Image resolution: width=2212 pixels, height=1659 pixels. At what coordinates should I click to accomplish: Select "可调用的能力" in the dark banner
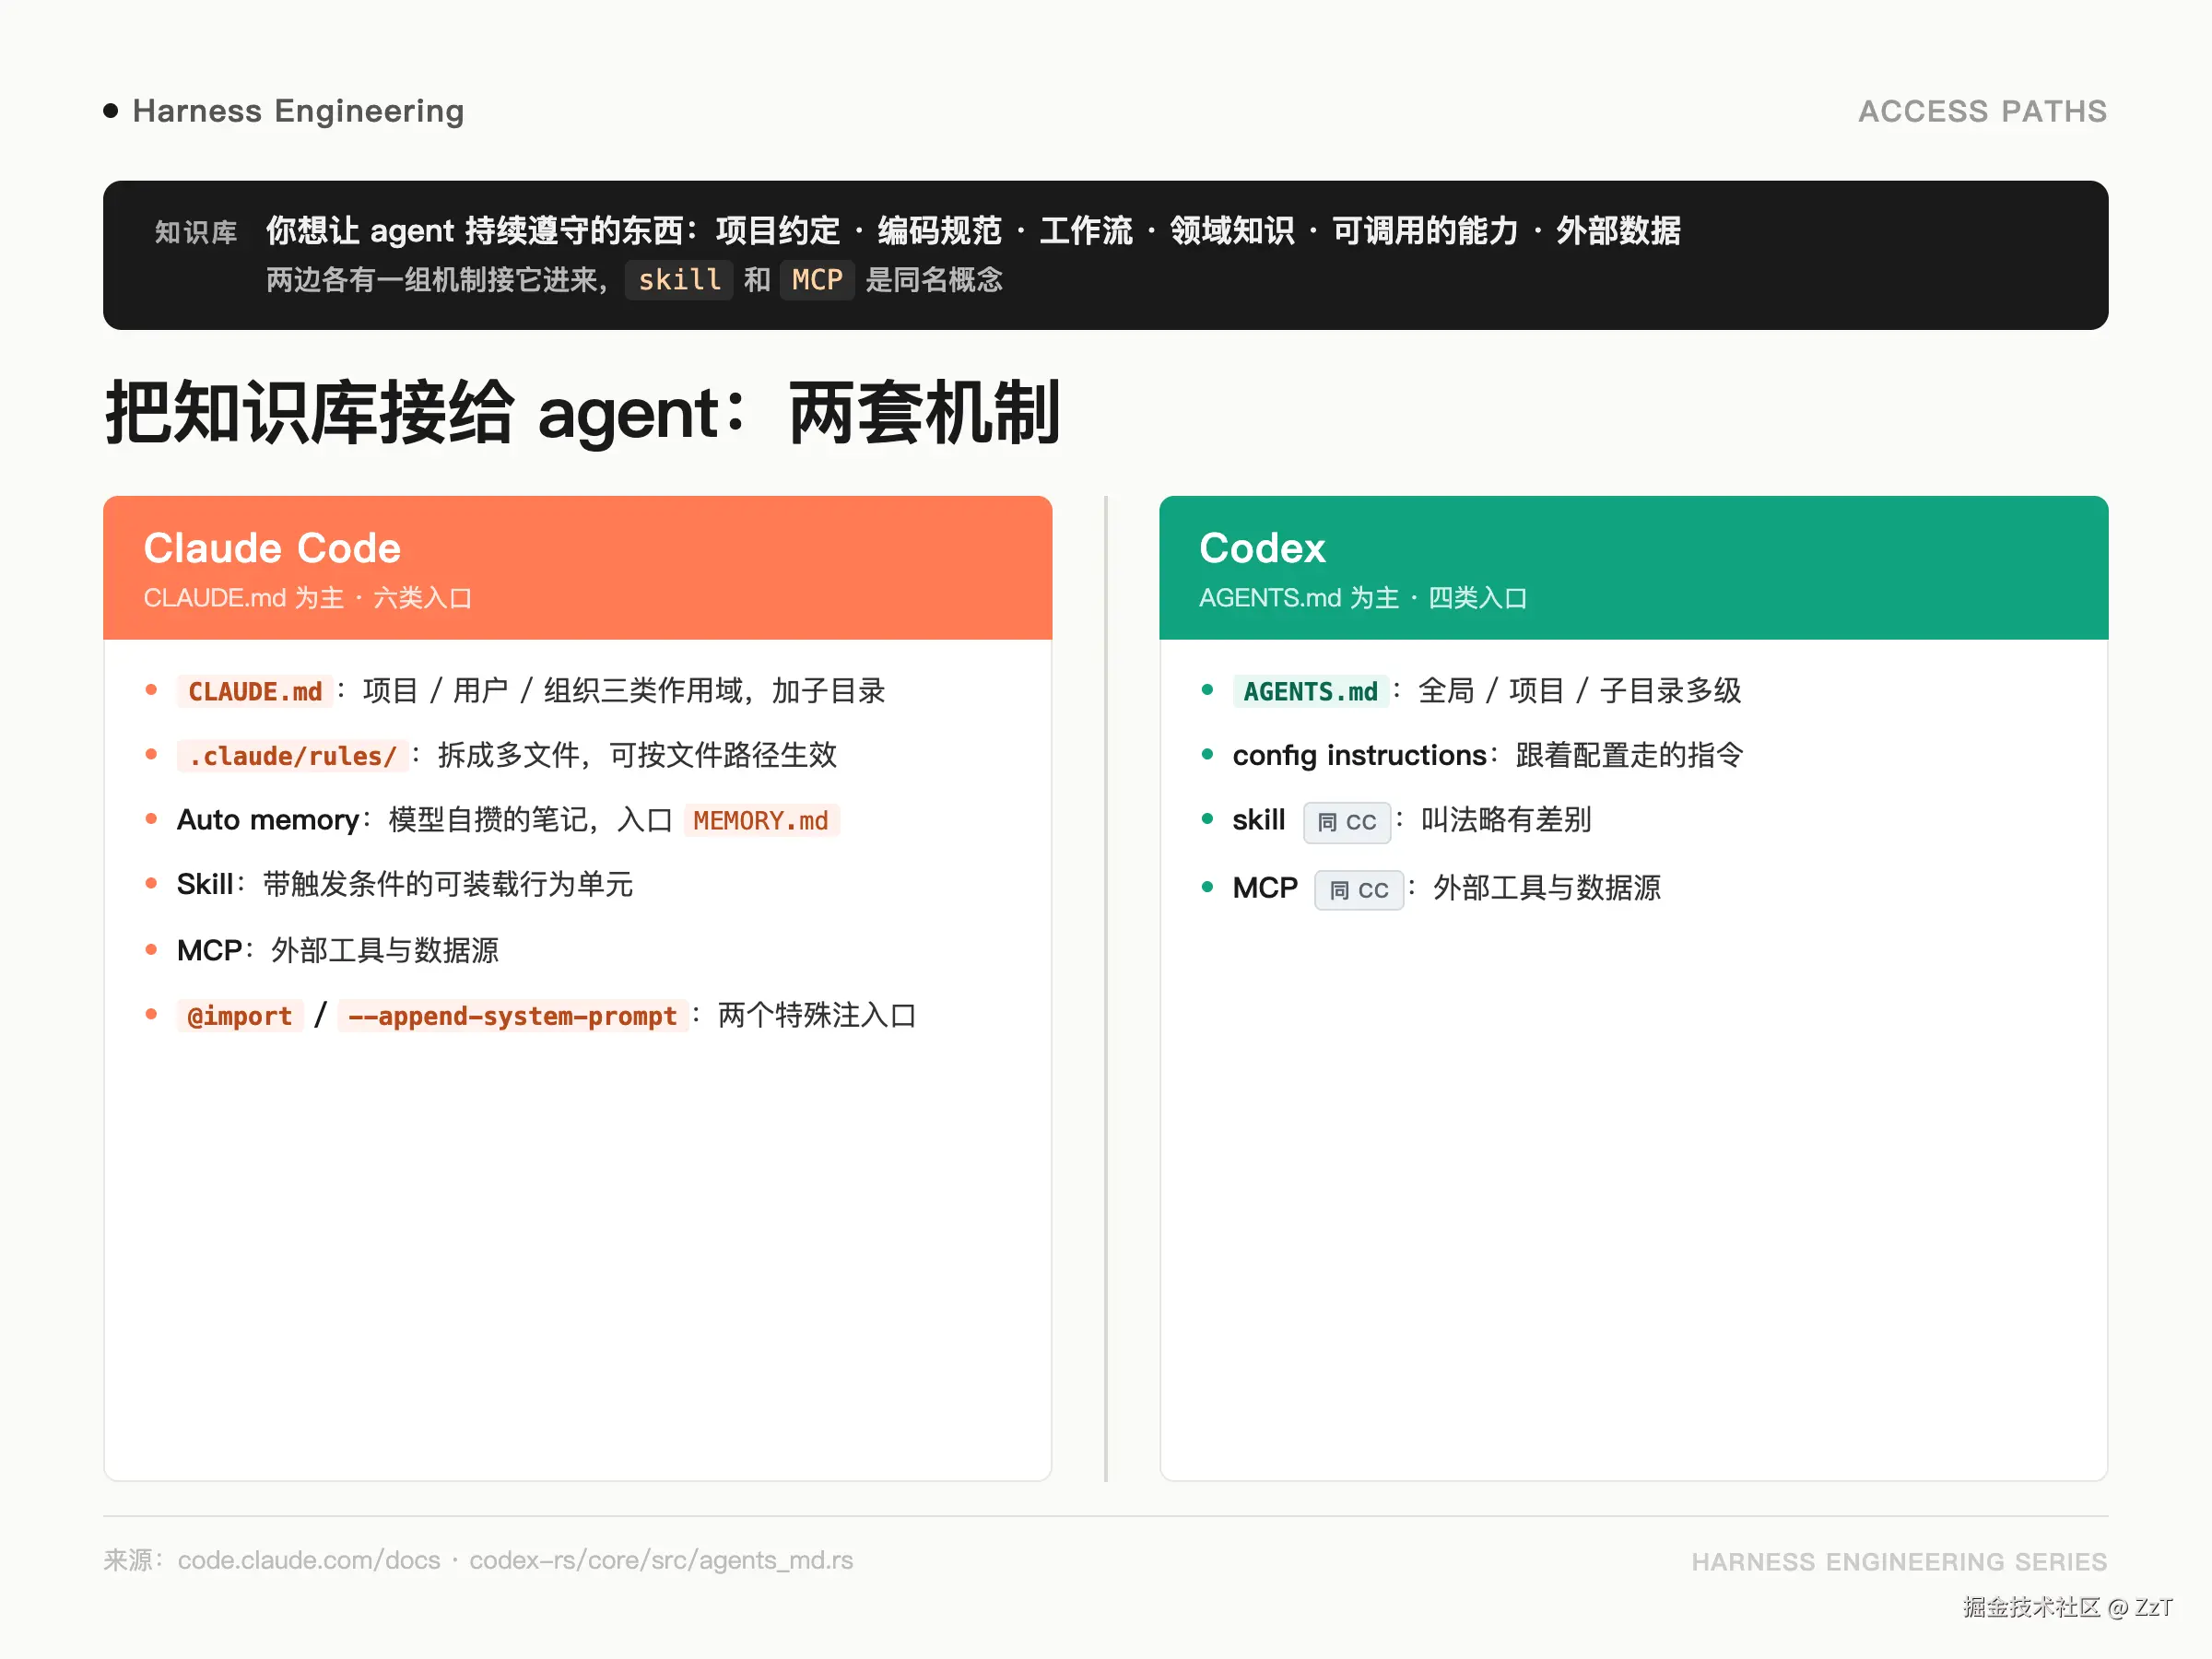(x=1425, y=231)
